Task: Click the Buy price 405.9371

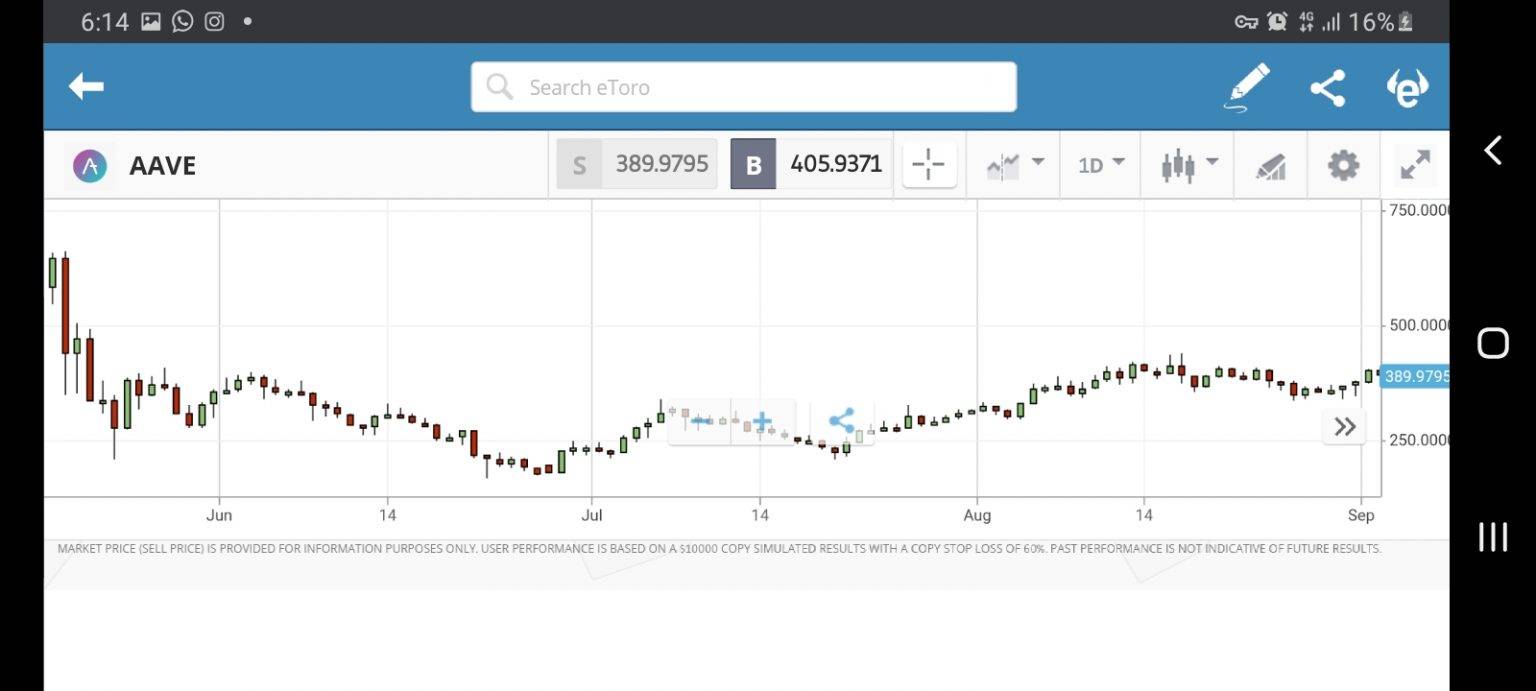Action: click(x=837, y=163)
